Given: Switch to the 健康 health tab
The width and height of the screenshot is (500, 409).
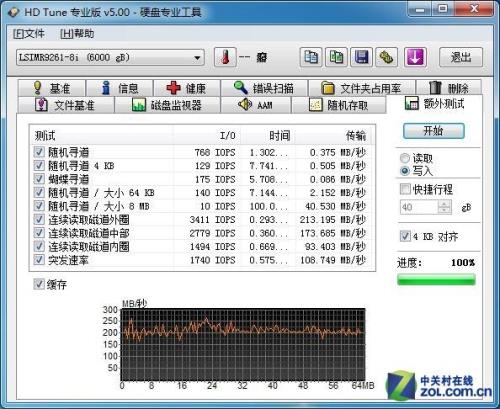Looking at the screenshot, I should point(187,88).
